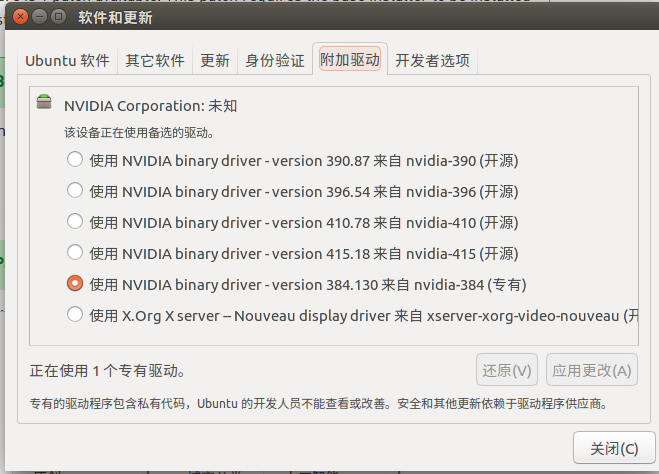The width and height of the screenshot is (659, 474).
Task: Open the 其它软件 tab
Action: coord(155,61)
